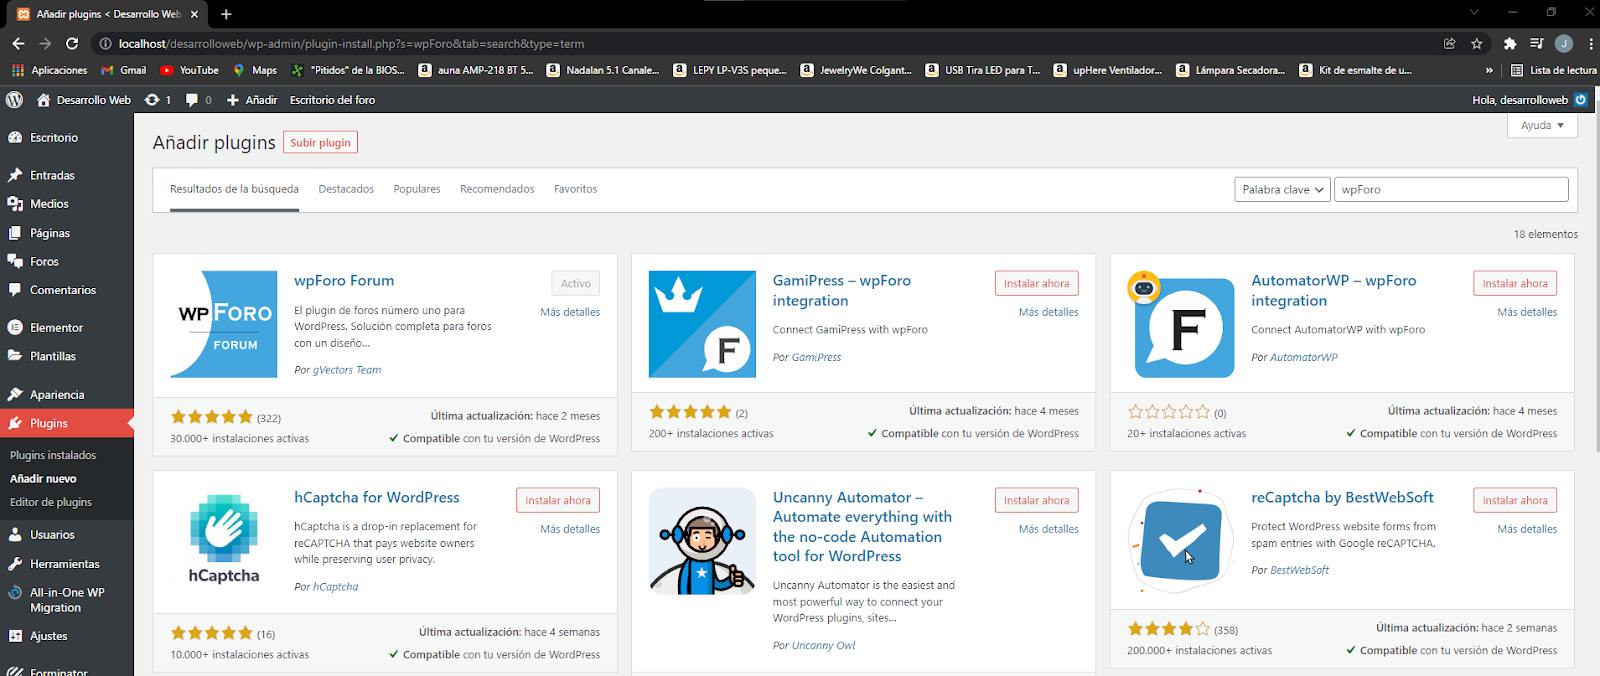
Task: Open the Maps bookmark
Action: (255, 70)
